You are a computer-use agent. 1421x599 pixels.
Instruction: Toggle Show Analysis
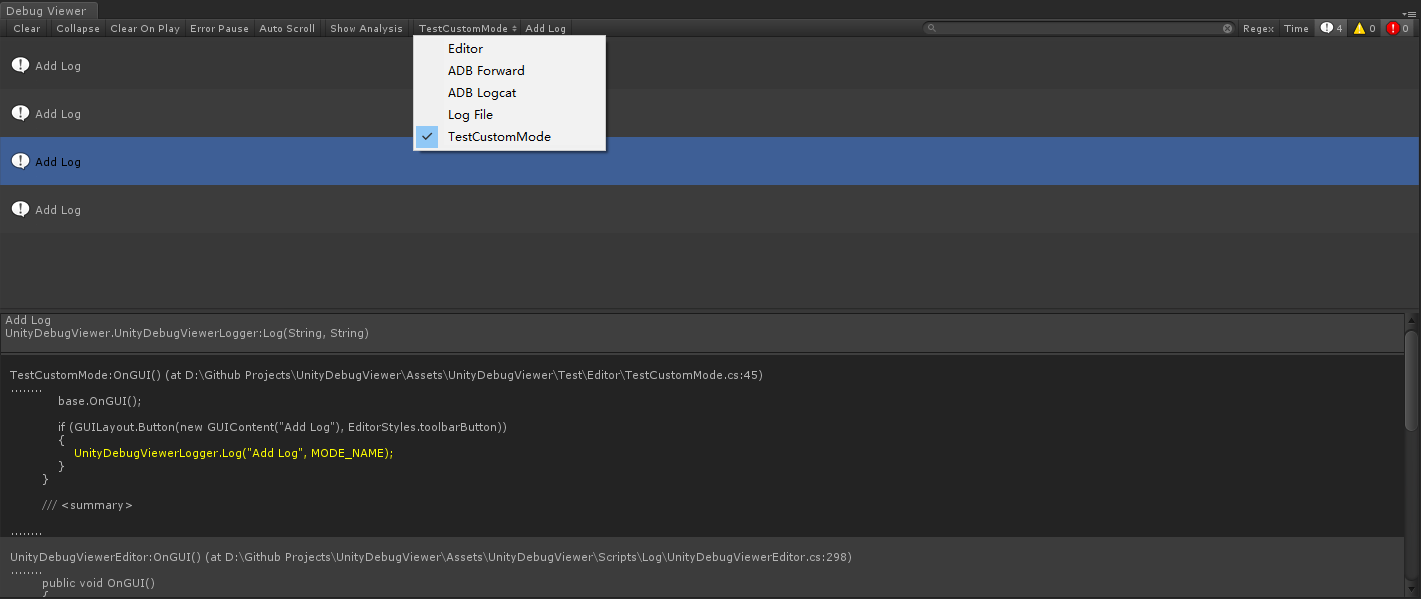(x=366, y=28)
